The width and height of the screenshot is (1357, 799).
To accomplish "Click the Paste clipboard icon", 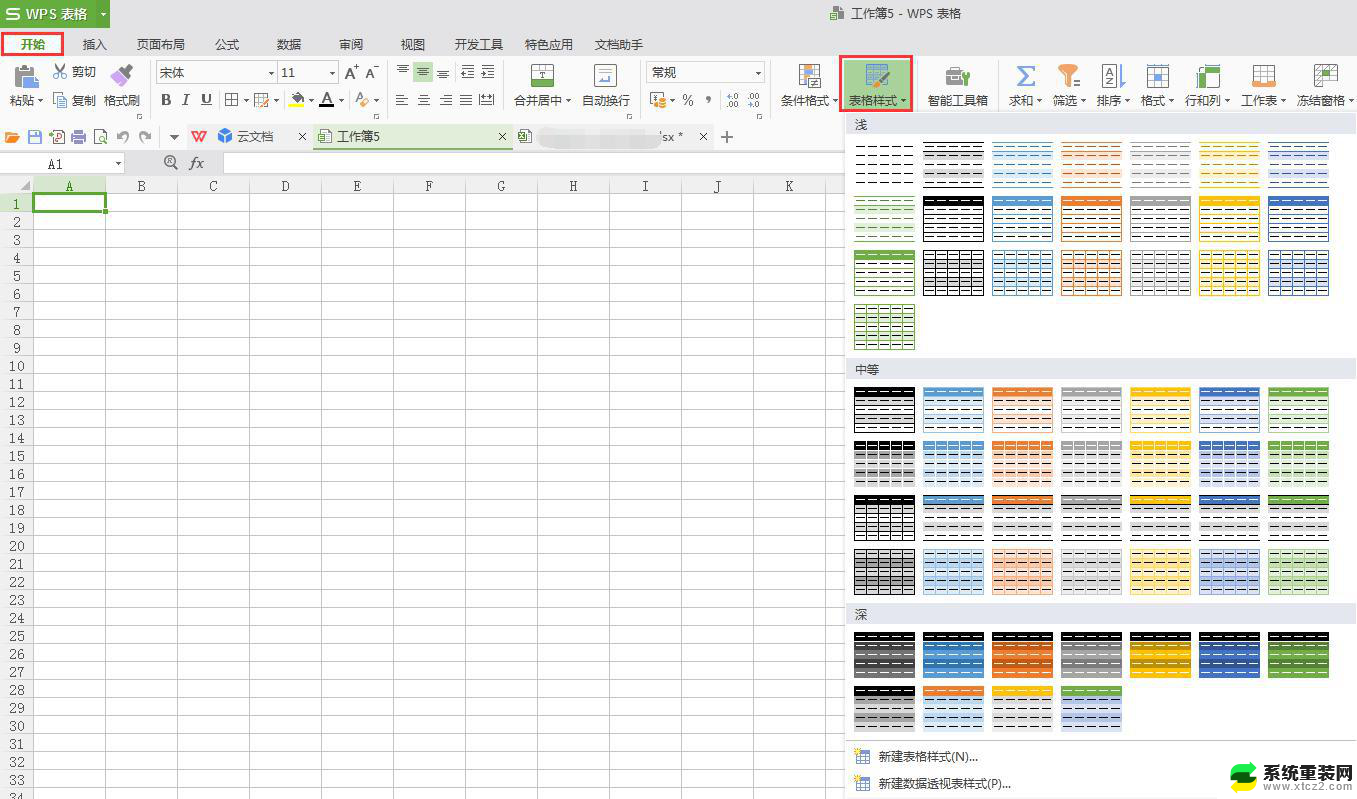I will point(25,76).
